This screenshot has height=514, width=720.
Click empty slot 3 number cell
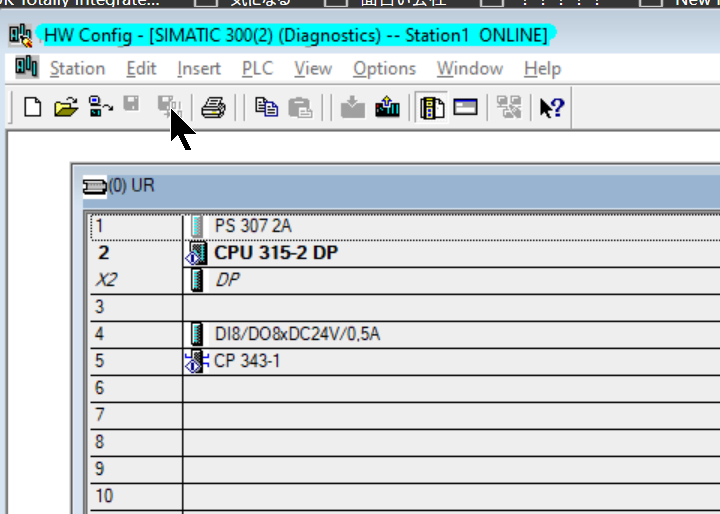(136, 307)
